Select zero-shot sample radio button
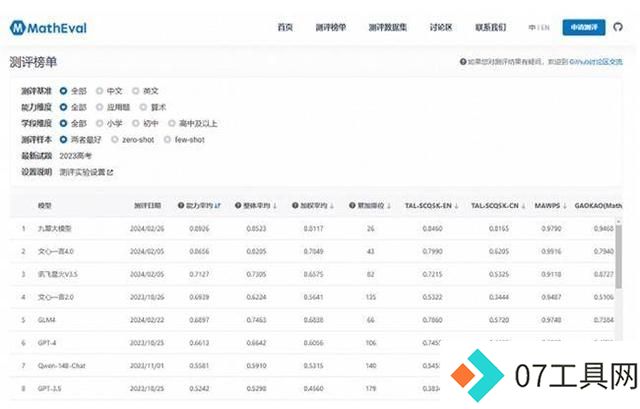Image resolution: width=640 pixels, height=409 pixels. (x=115, y=140)
